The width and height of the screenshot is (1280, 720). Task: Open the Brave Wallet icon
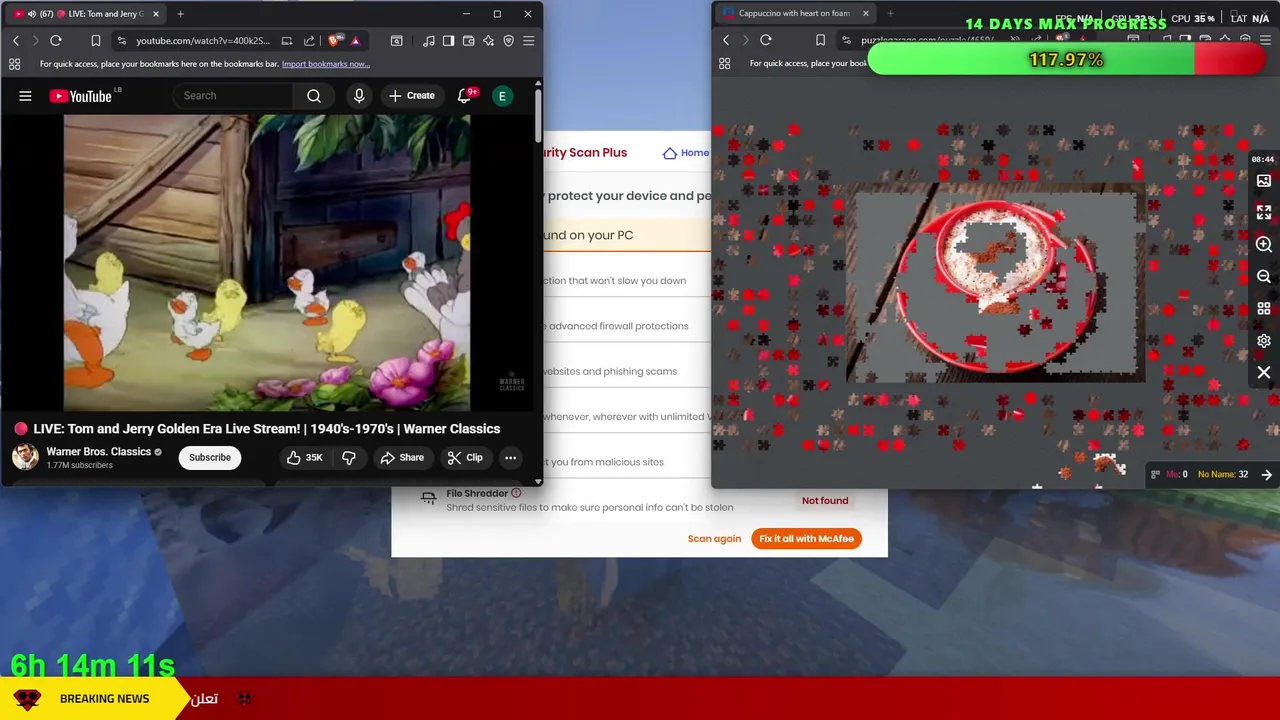point(468,41)
